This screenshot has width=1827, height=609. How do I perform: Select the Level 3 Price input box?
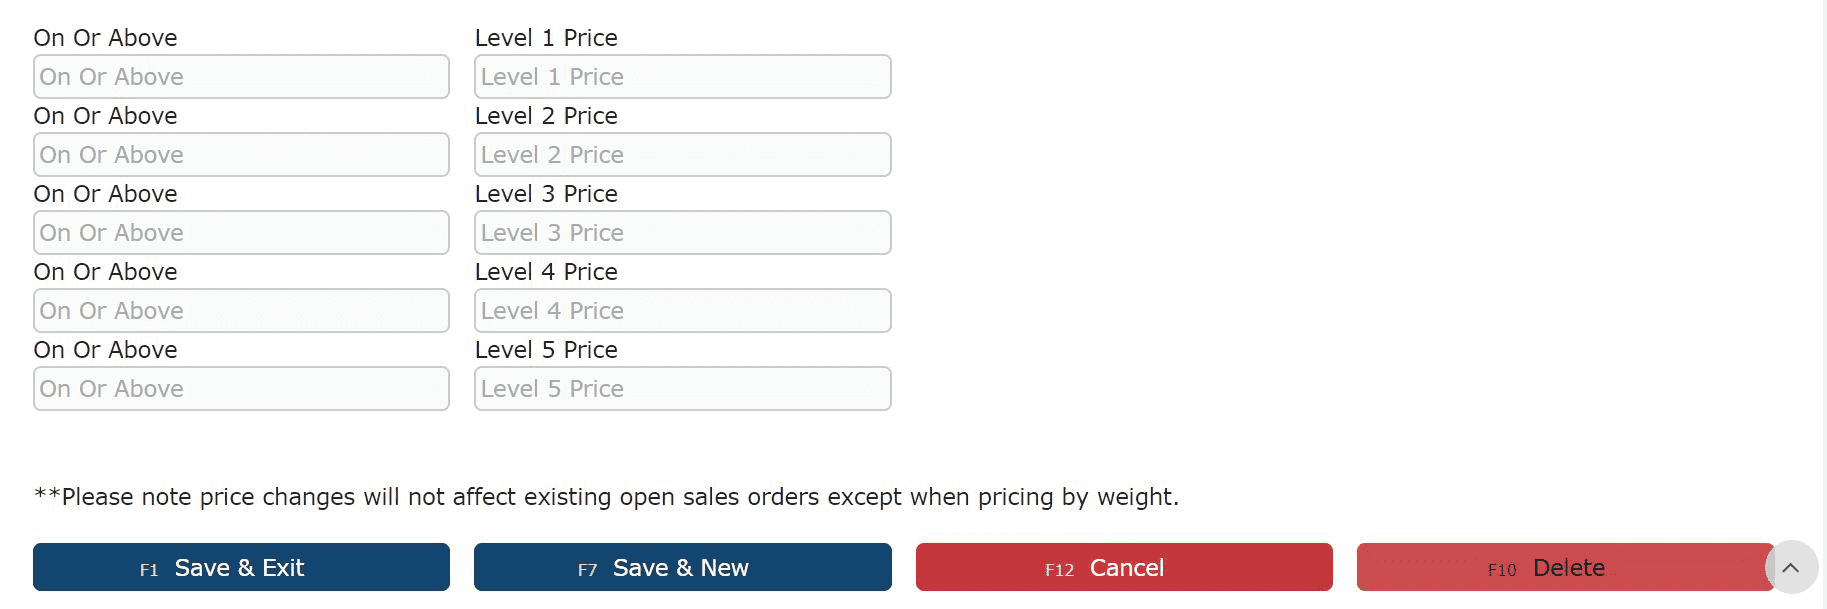pyautogui.click(x=683, y=233)
